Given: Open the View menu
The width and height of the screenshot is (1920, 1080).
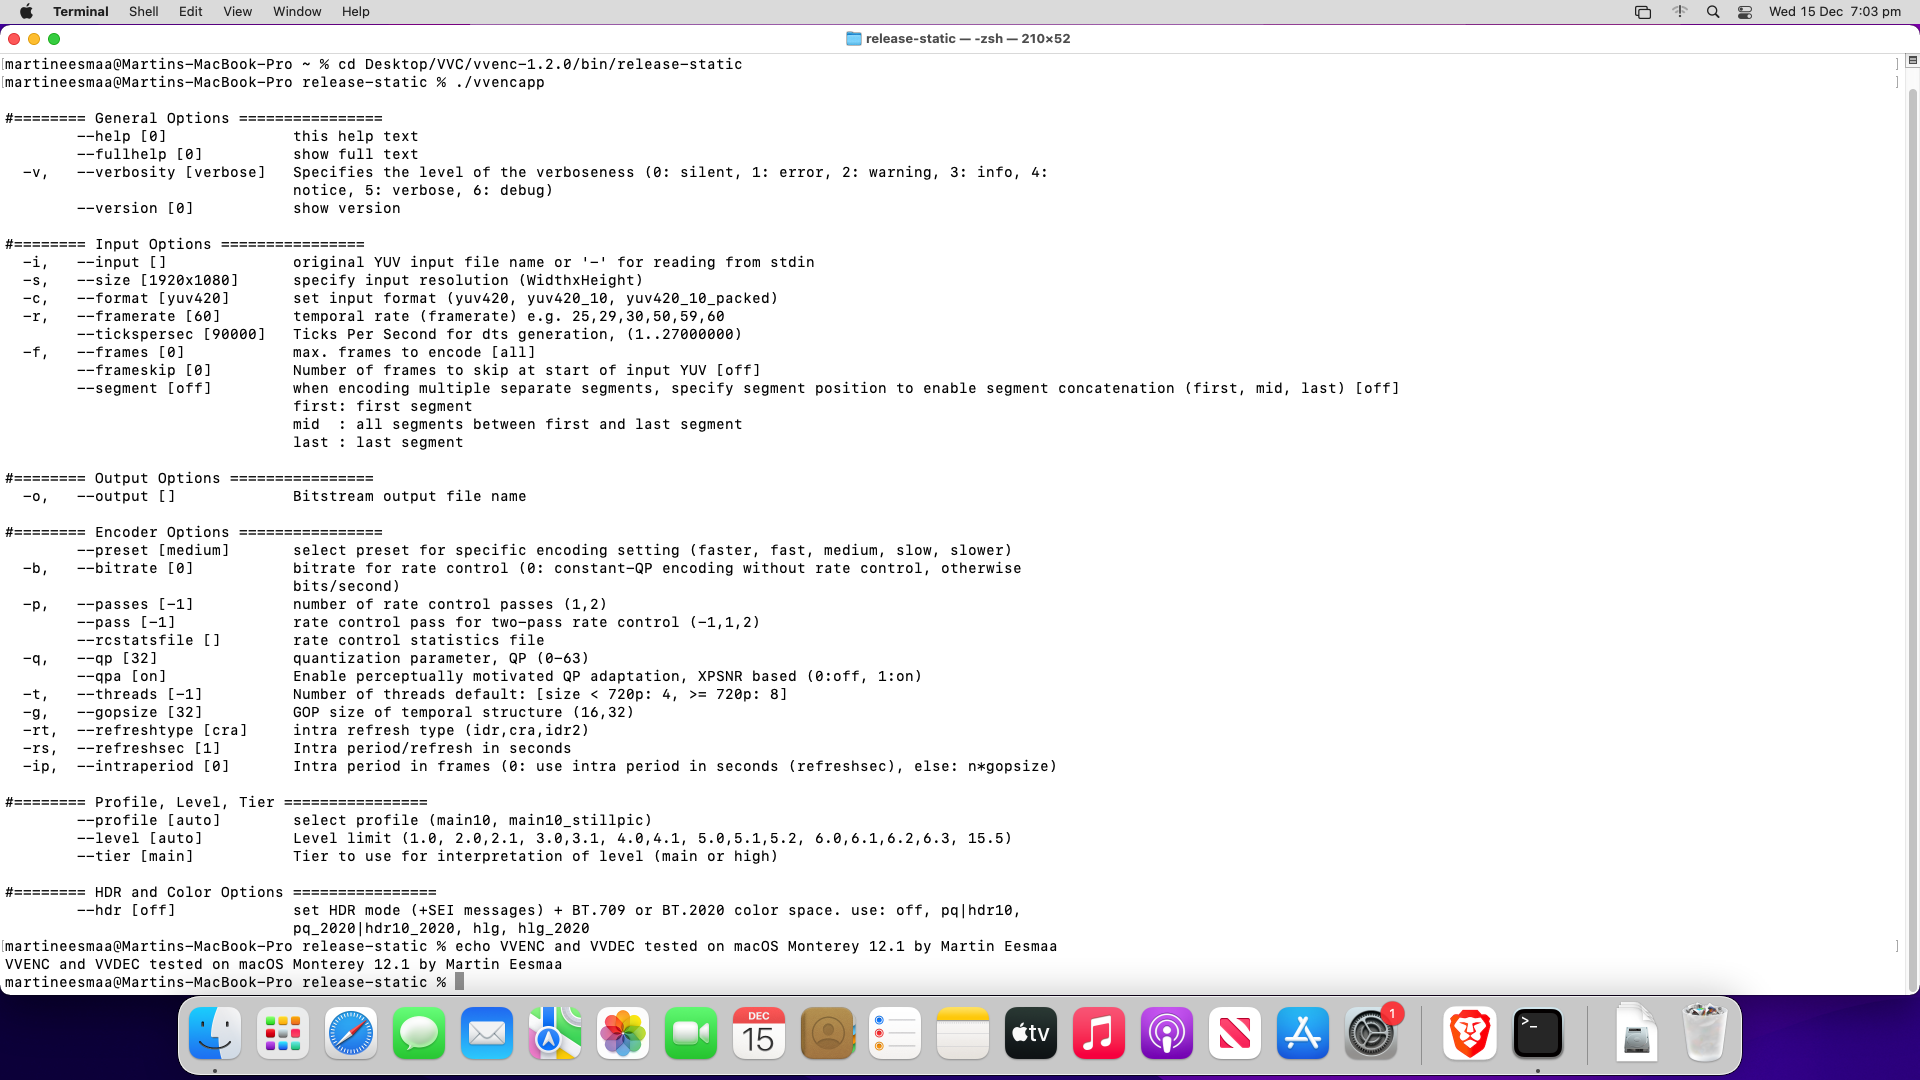Looking at the screenshot, I should click(238, 12).
